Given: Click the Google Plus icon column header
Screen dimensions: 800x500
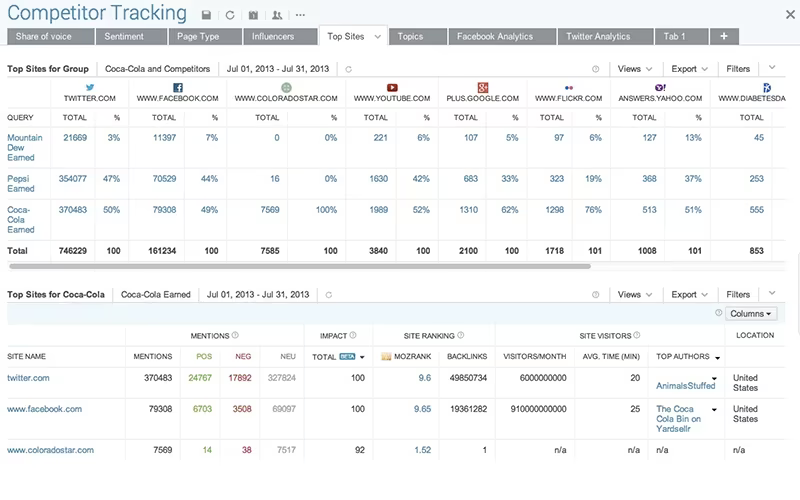Looking at the screenshot, I should 483,87.
